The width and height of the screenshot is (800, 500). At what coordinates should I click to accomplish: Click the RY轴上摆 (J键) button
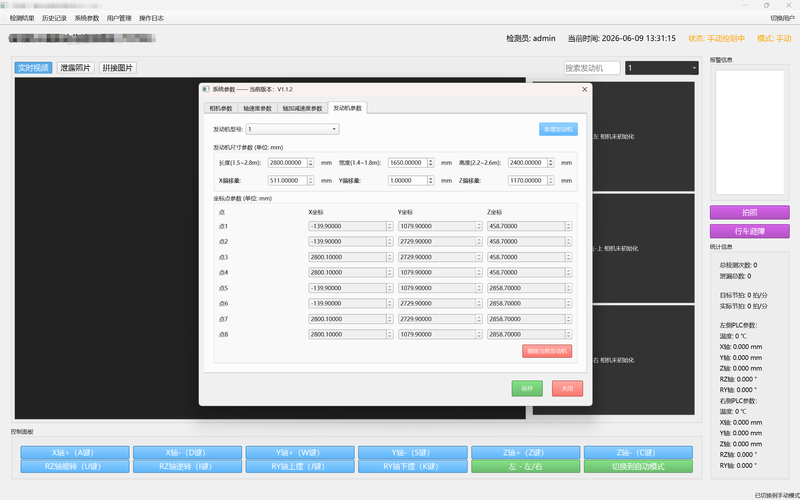[x=300, y=466]
